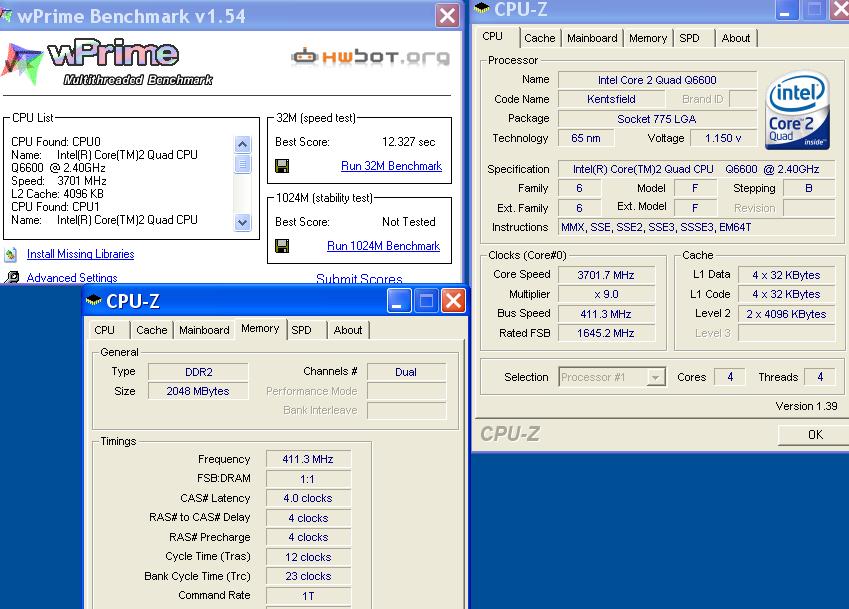Open the Processor #1 selection dropdown
Image resolution: width=849 pixels, height=609 pixels.
[x=656, y=377]
